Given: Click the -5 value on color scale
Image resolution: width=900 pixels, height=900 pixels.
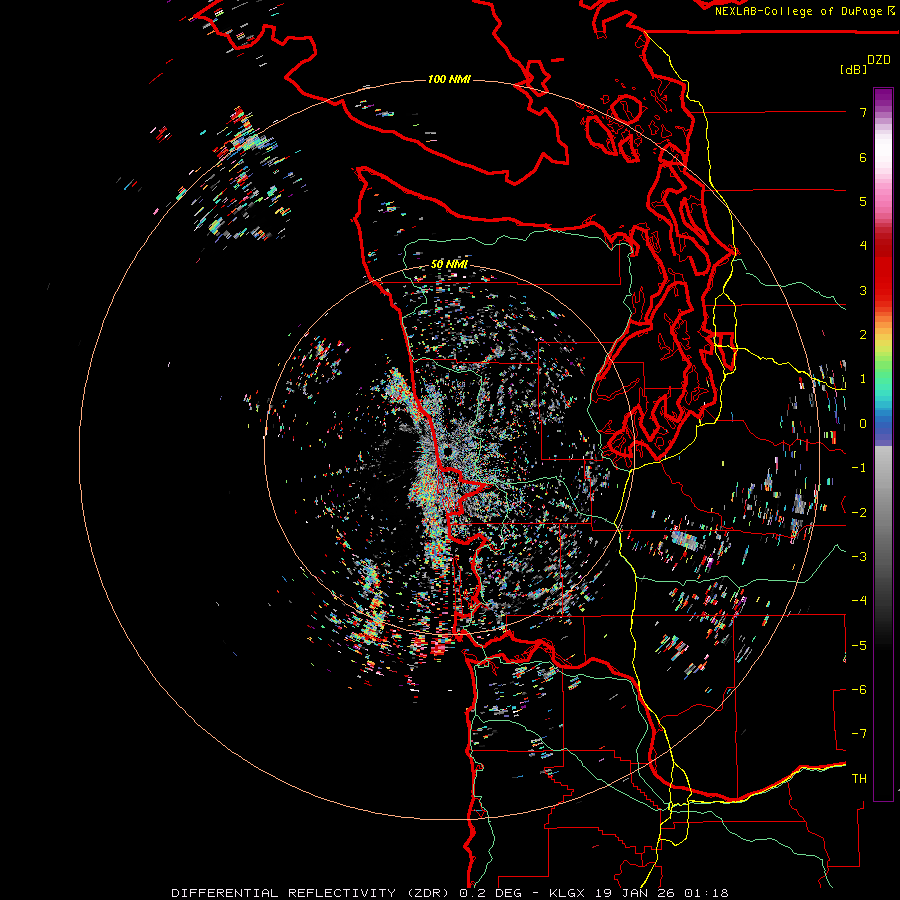Looking at the screenshot, I should pos(859,646).
